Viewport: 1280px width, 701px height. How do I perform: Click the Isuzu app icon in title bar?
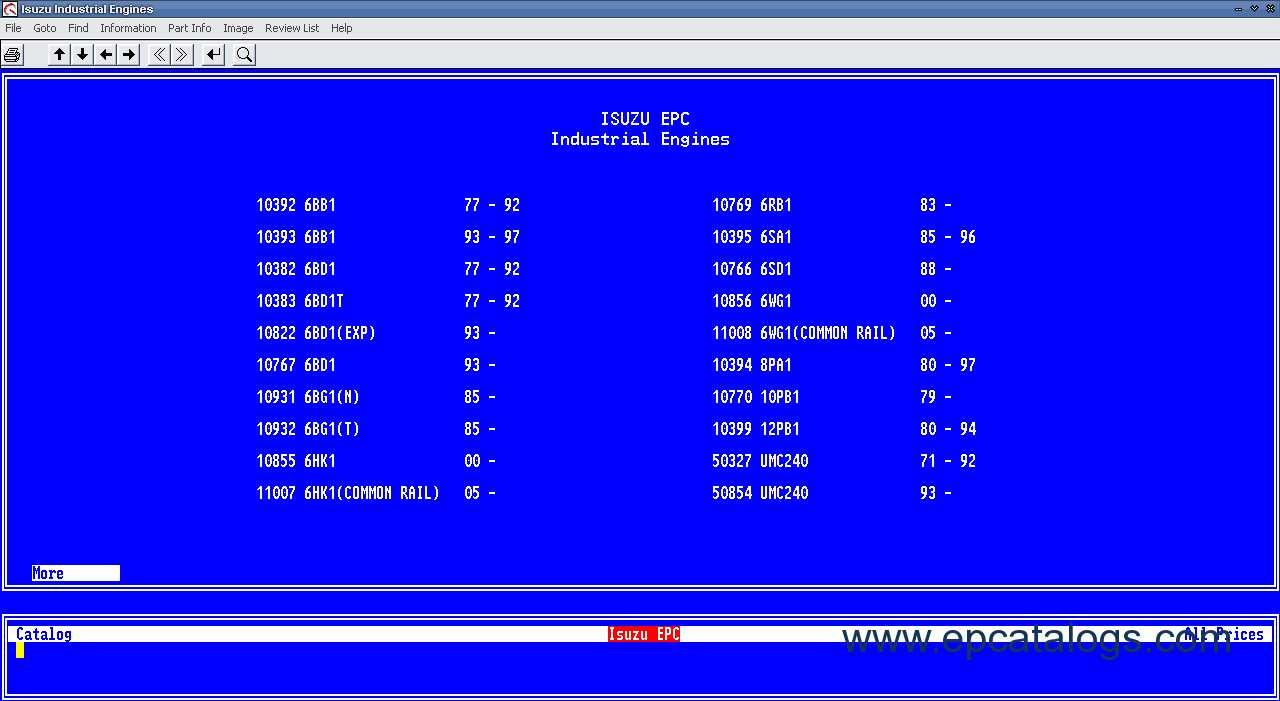[x=9, y=9]
